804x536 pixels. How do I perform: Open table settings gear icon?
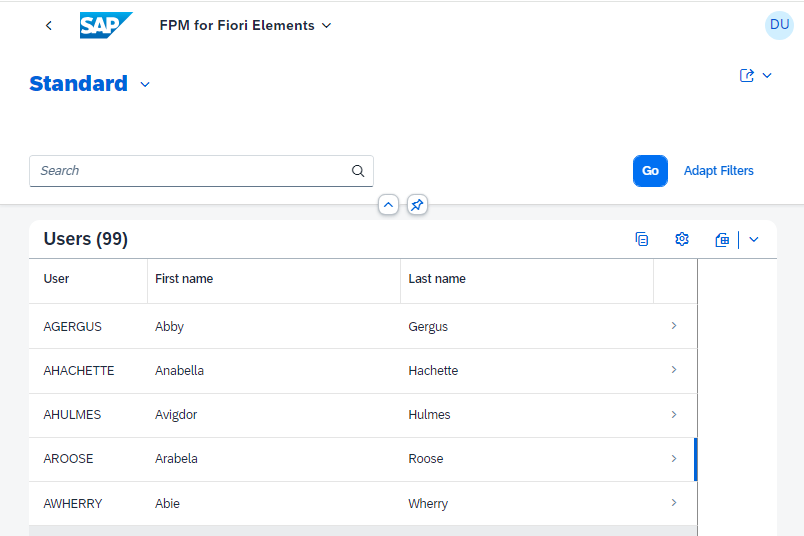click(x=681, y=239)
